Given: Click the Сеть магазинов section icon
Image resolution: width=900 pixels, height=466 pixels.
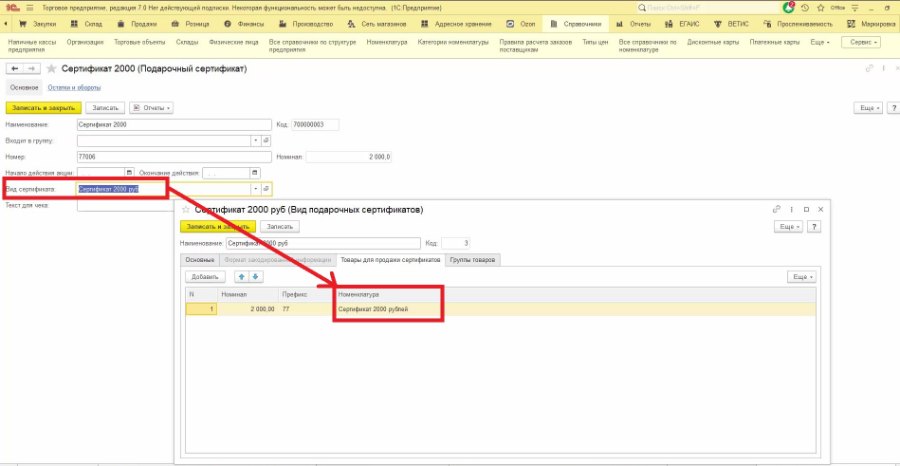Looking at the screenshot, I should 351,24.
